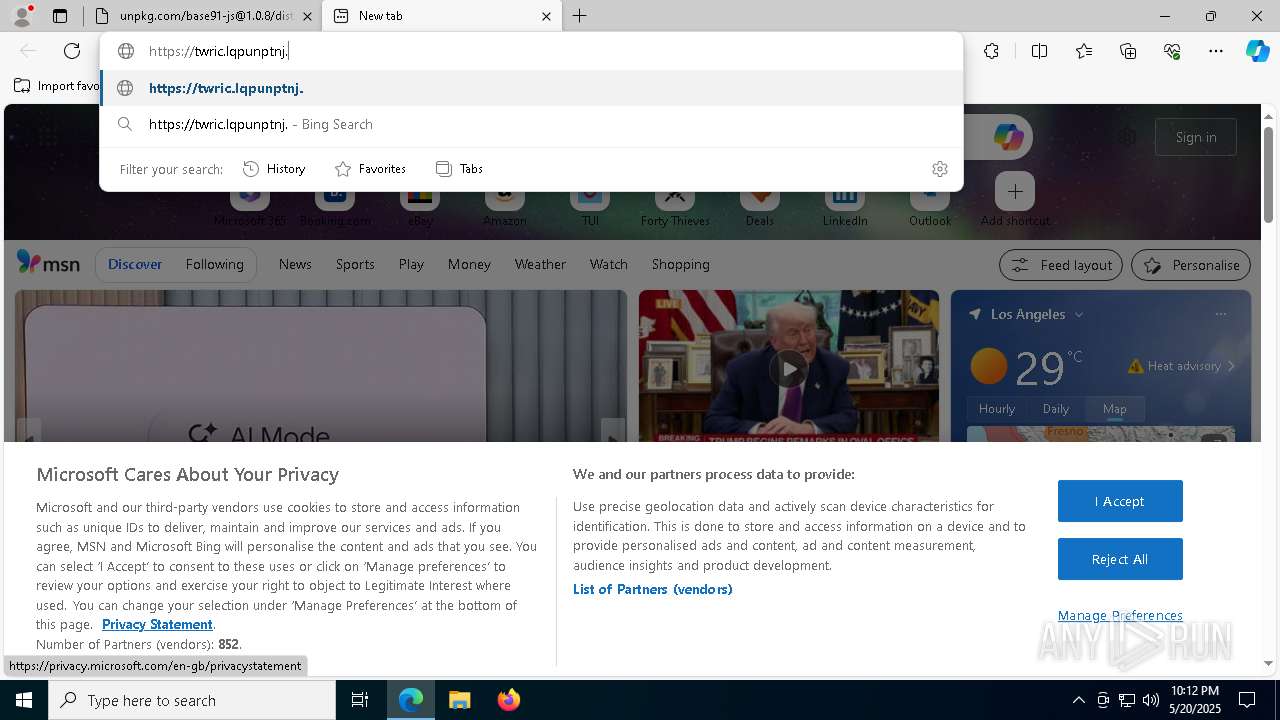Accept cookies with I Accept button
1280x720 pixels.
[1120, 501]
